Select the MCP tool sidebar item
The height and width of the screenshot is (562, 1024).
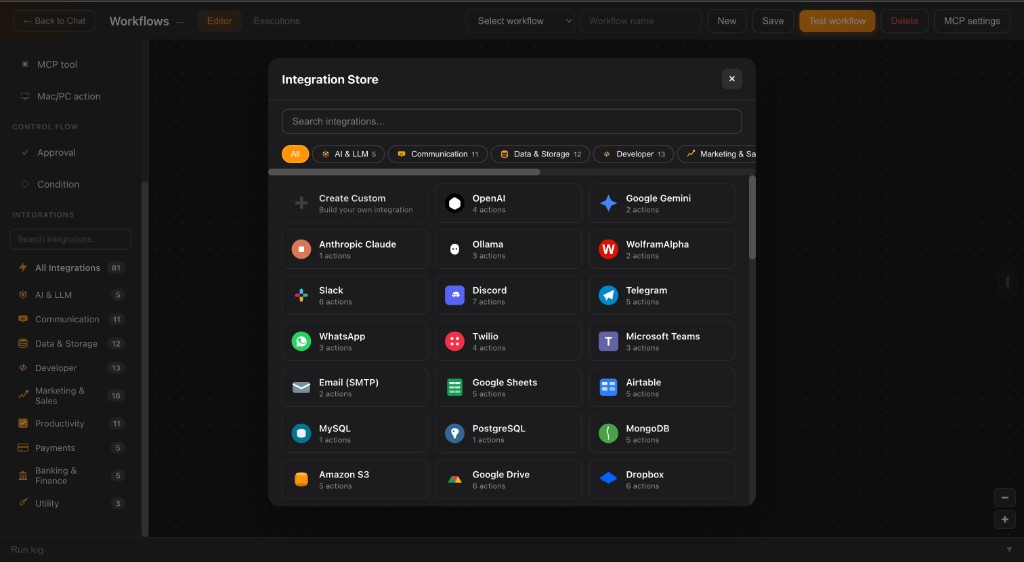pos(71,64)
